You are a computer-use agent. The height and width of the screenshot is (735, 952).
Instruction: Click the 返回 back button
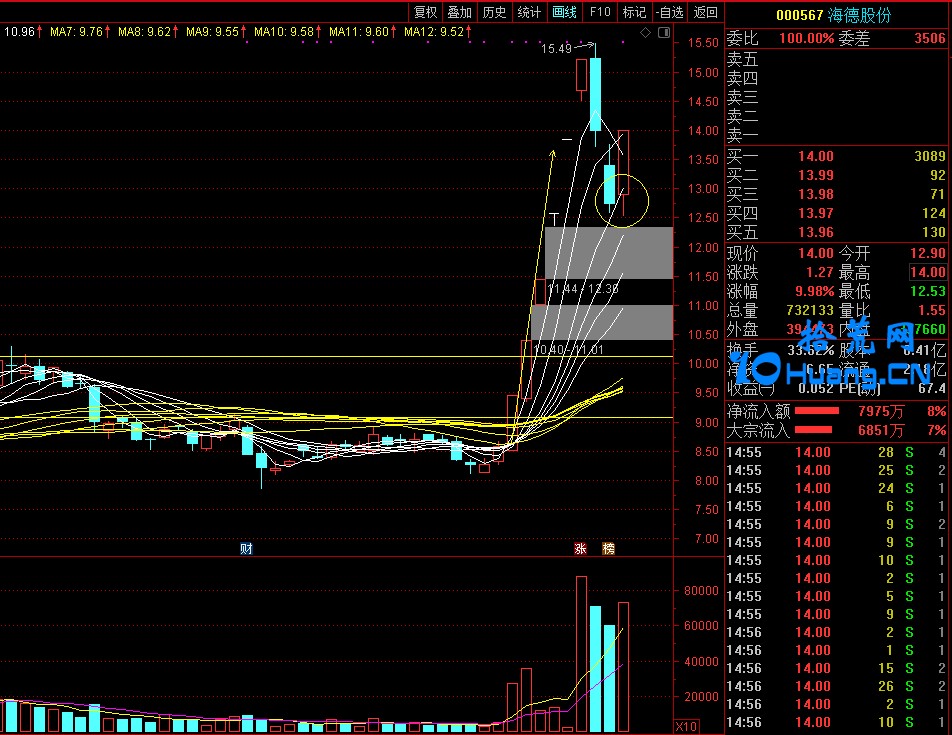706,12
